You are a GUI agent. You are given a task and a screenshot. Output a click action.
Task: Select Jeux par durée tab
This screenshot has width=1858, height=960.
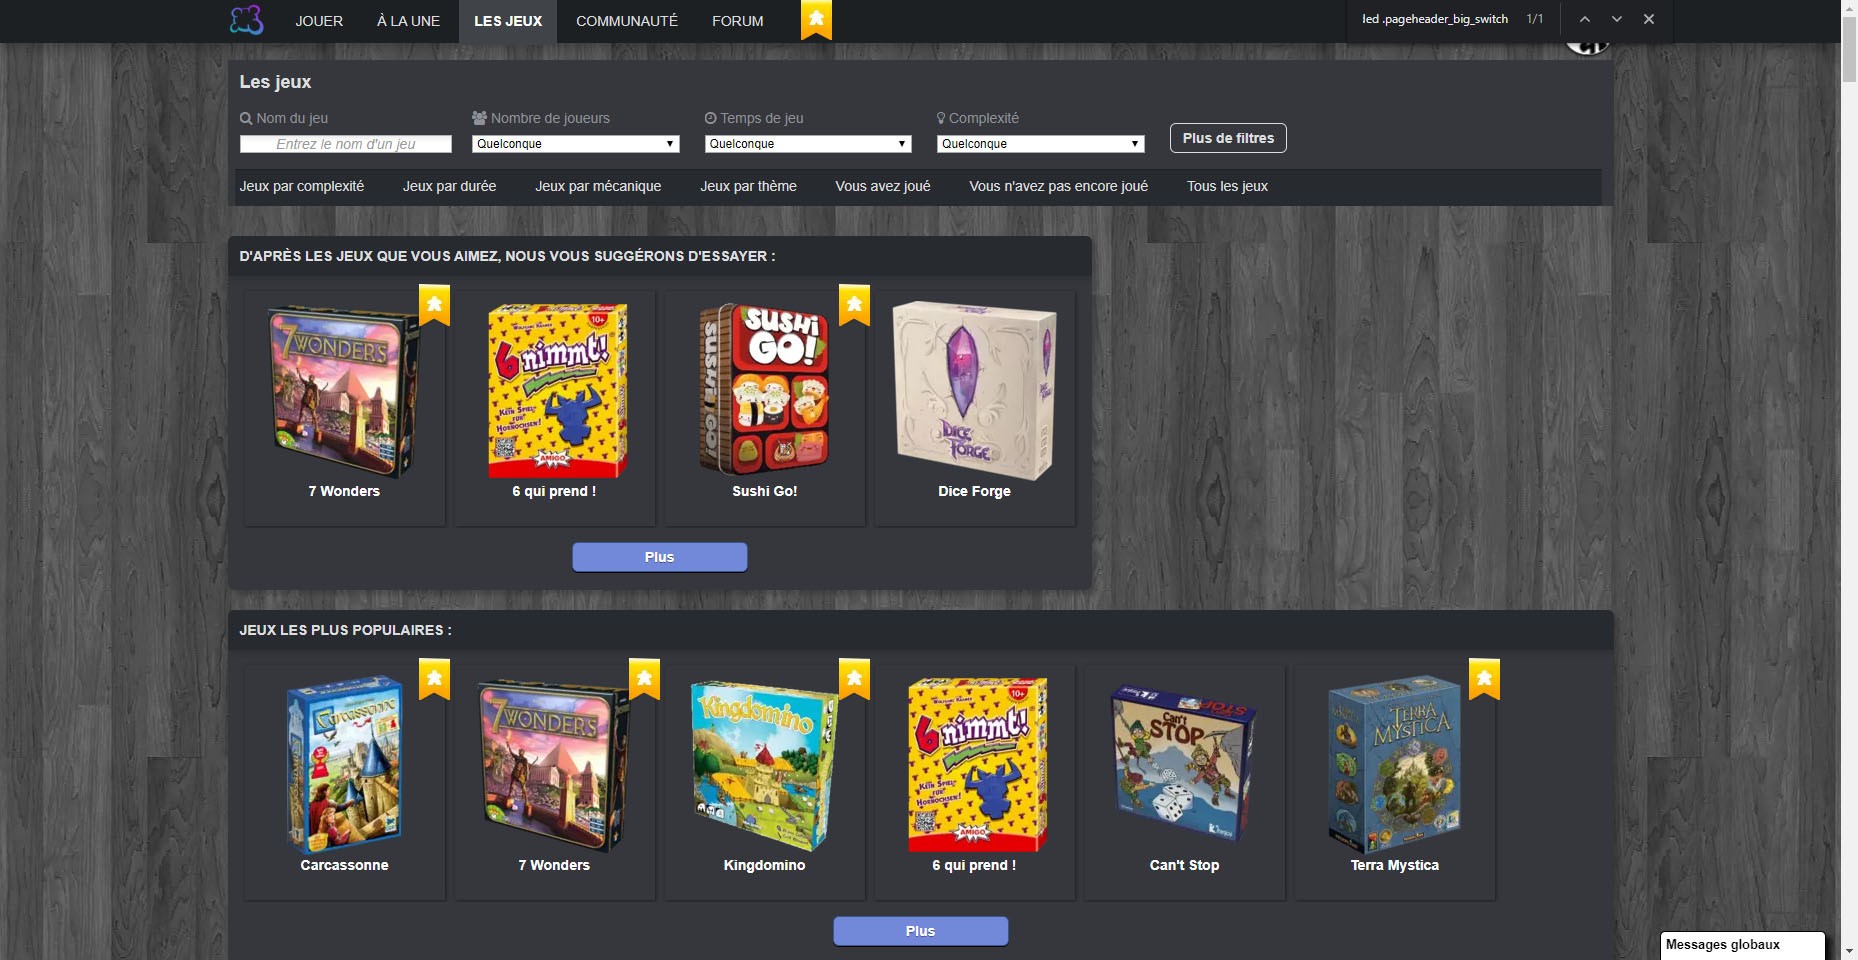point(449,186)
